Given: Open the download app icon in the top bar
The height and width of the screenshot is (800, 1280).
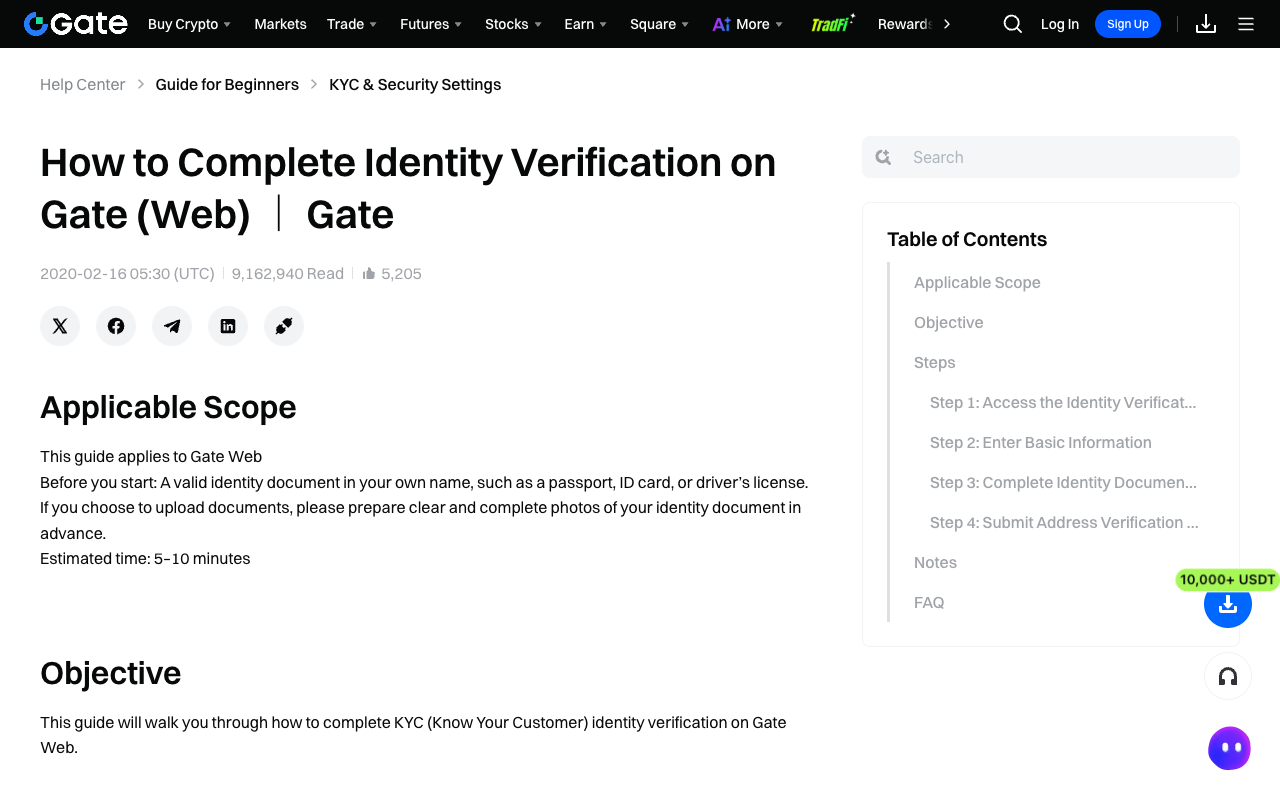Looking at the screenshot, I should click(x=1206, y=24).
